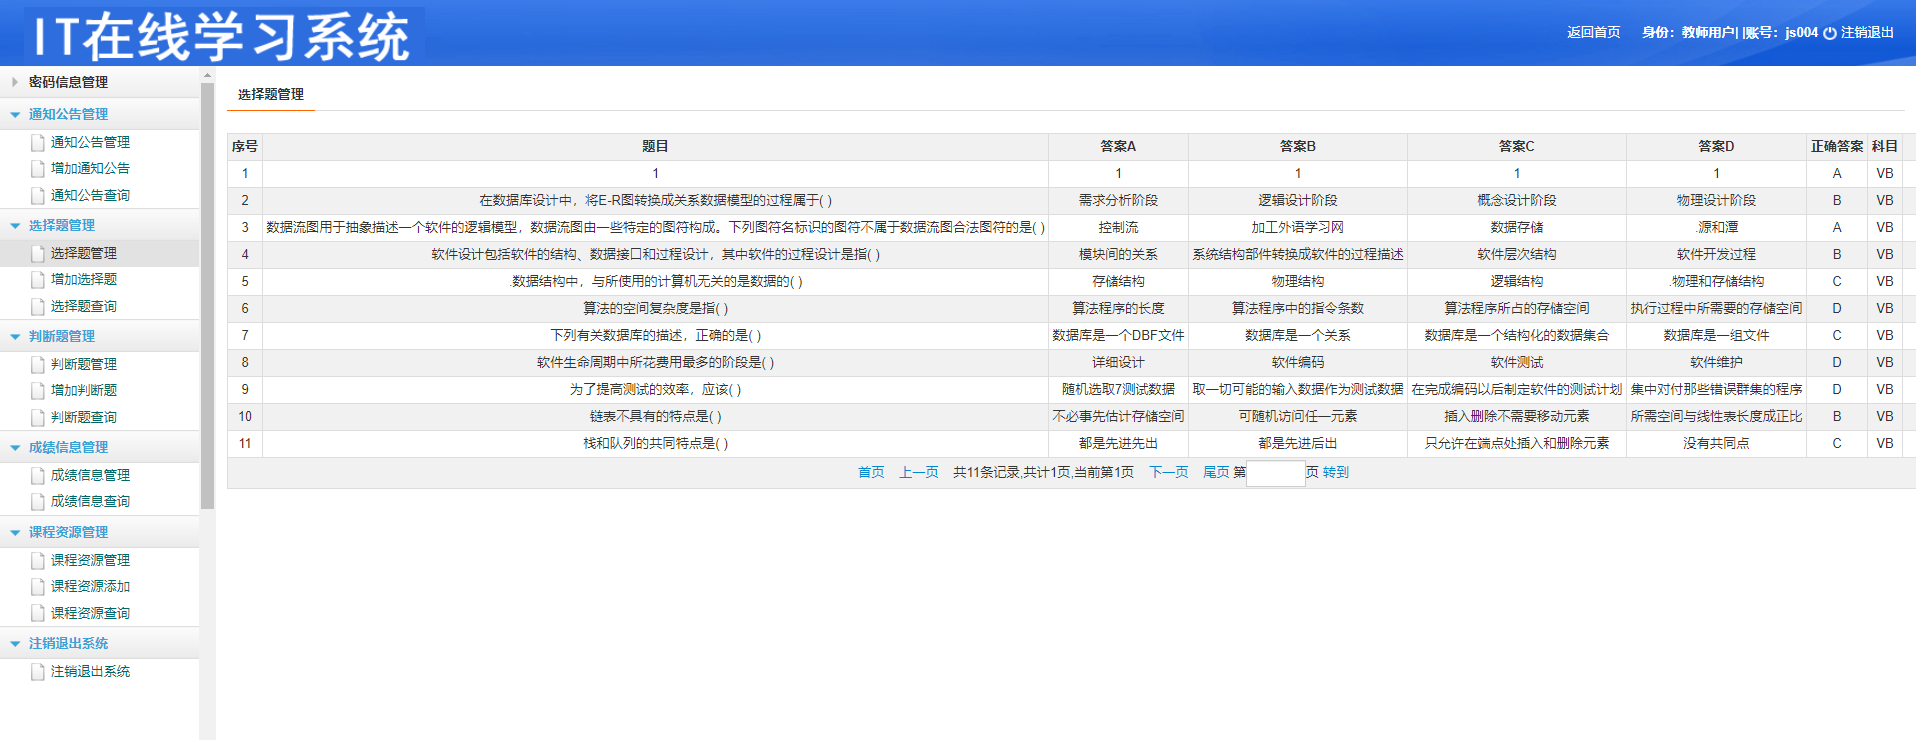Click answer cell 逻辑设计阶段
This screenshot has height=740, width=1916.
pos(1298,200)
